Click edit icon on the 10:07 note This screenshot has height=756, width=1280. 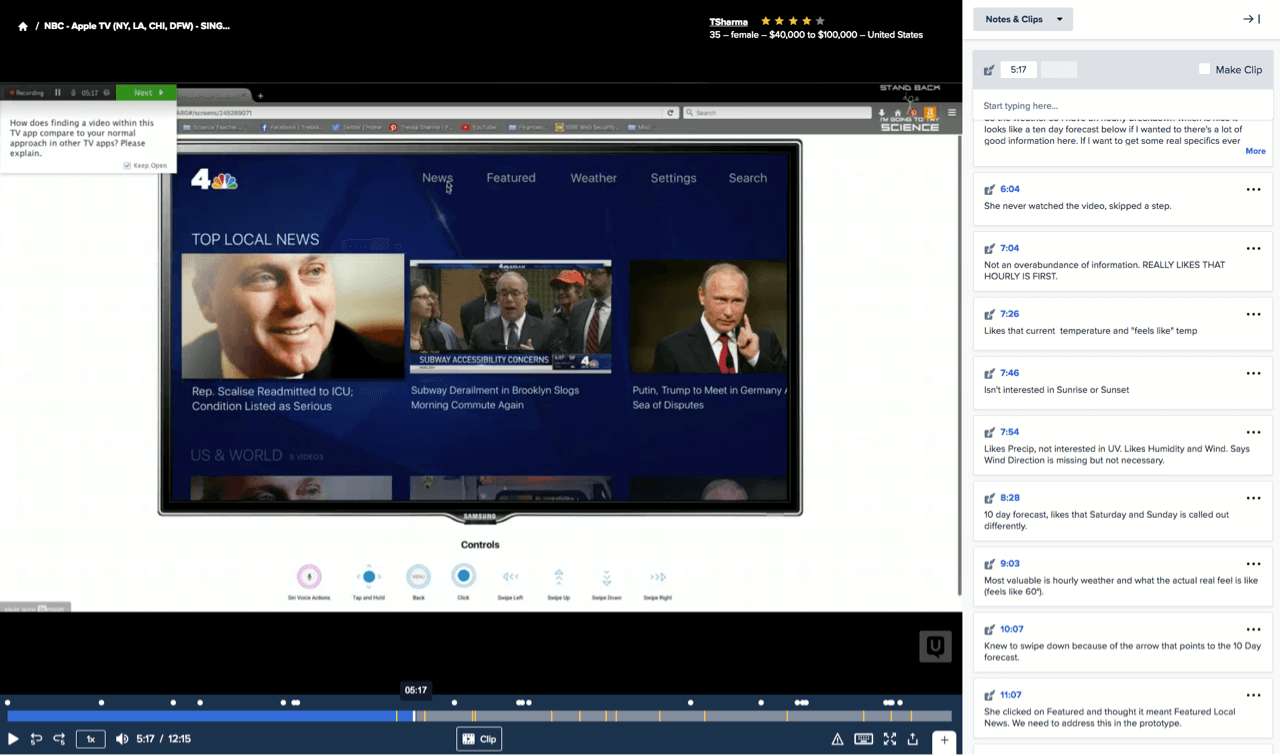(x=989, y=629)
